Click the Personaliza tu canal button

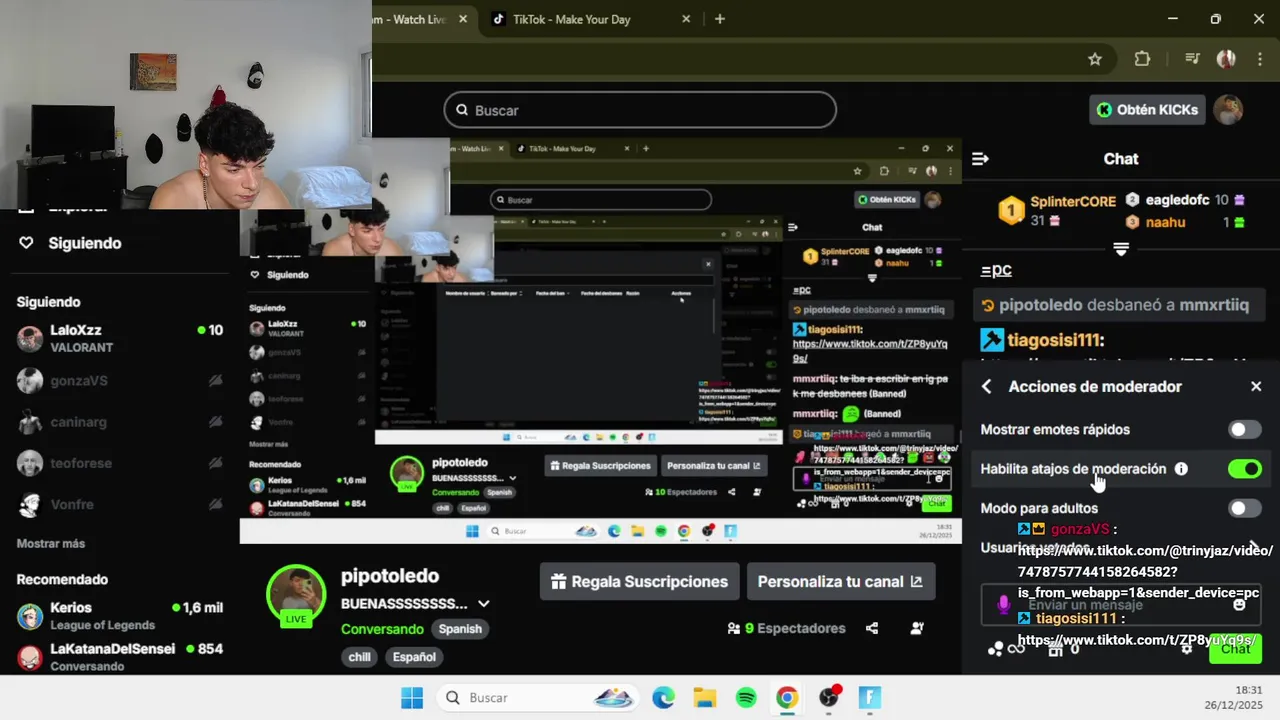[841, 581]
